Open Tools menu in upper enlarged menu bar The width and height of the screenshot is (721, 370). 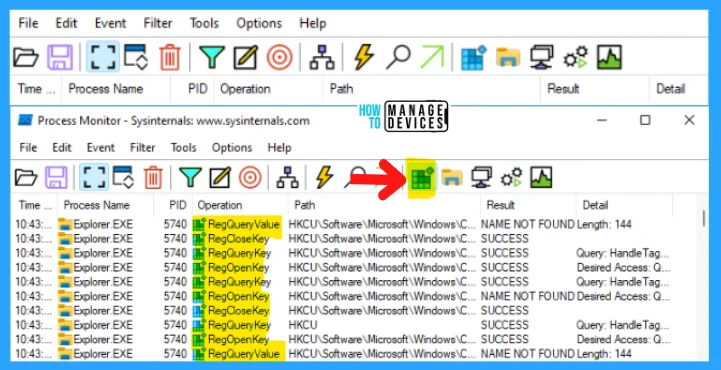point(204,23)
